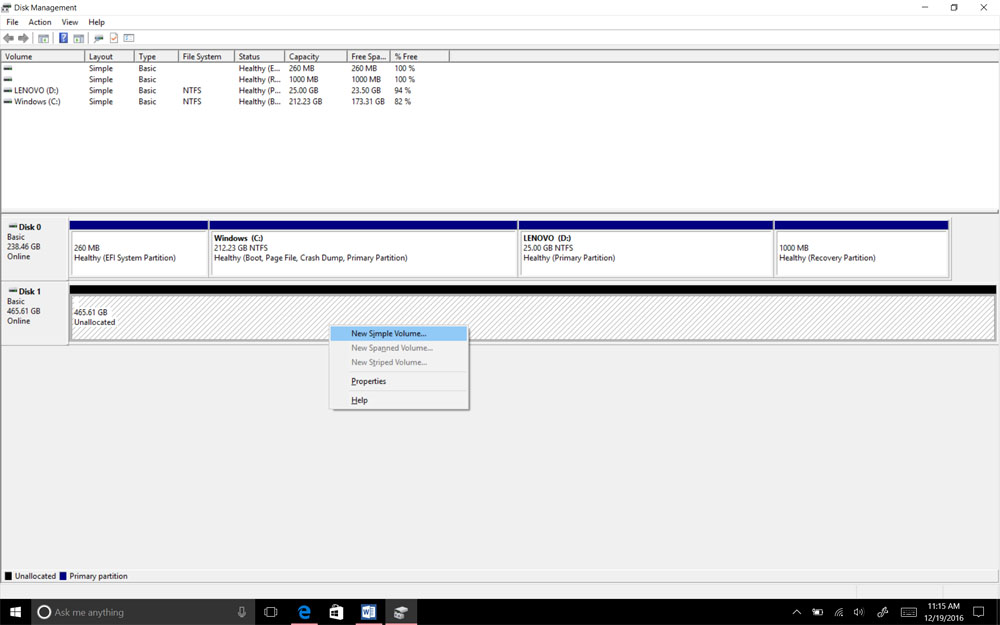The height and width of the screenshot is (625, 1000).
Task: Open Microsoft Word from the taskbar
Action: [x=368, y=611]
